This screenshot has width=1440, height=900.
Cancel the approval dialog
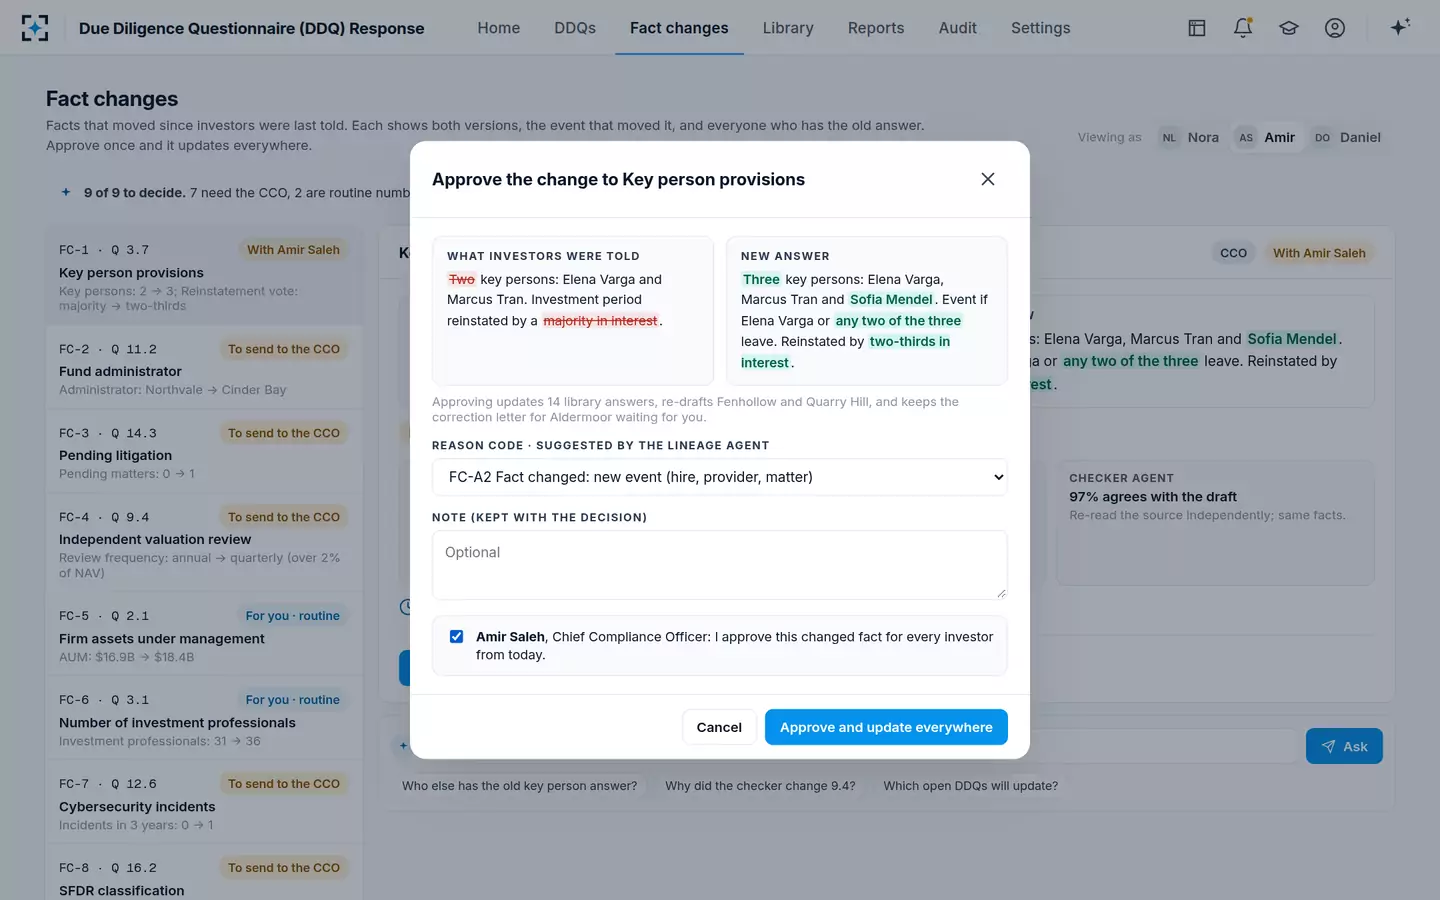tap(719, 727)
